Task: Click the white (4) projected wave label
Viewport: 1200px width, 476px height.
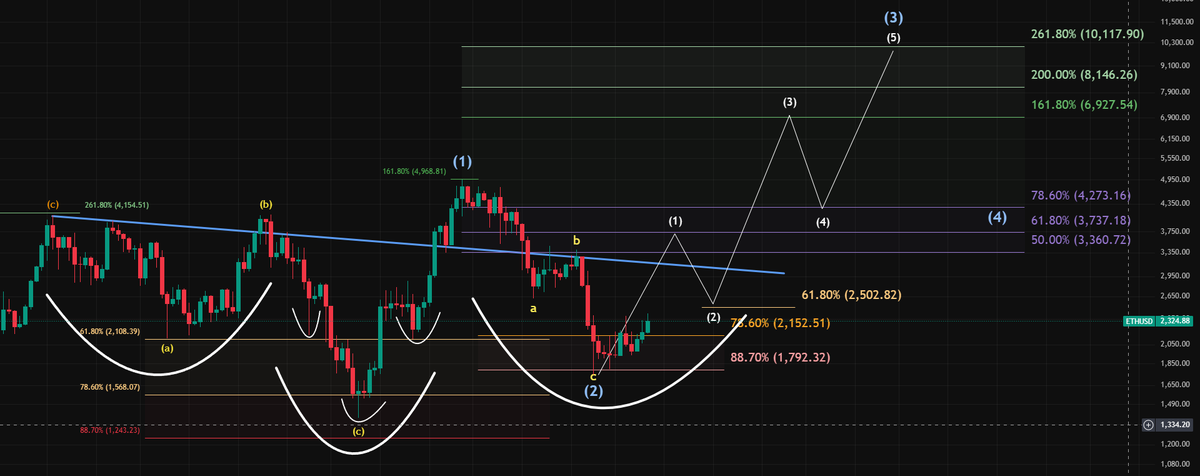Action: coord(822,222)
